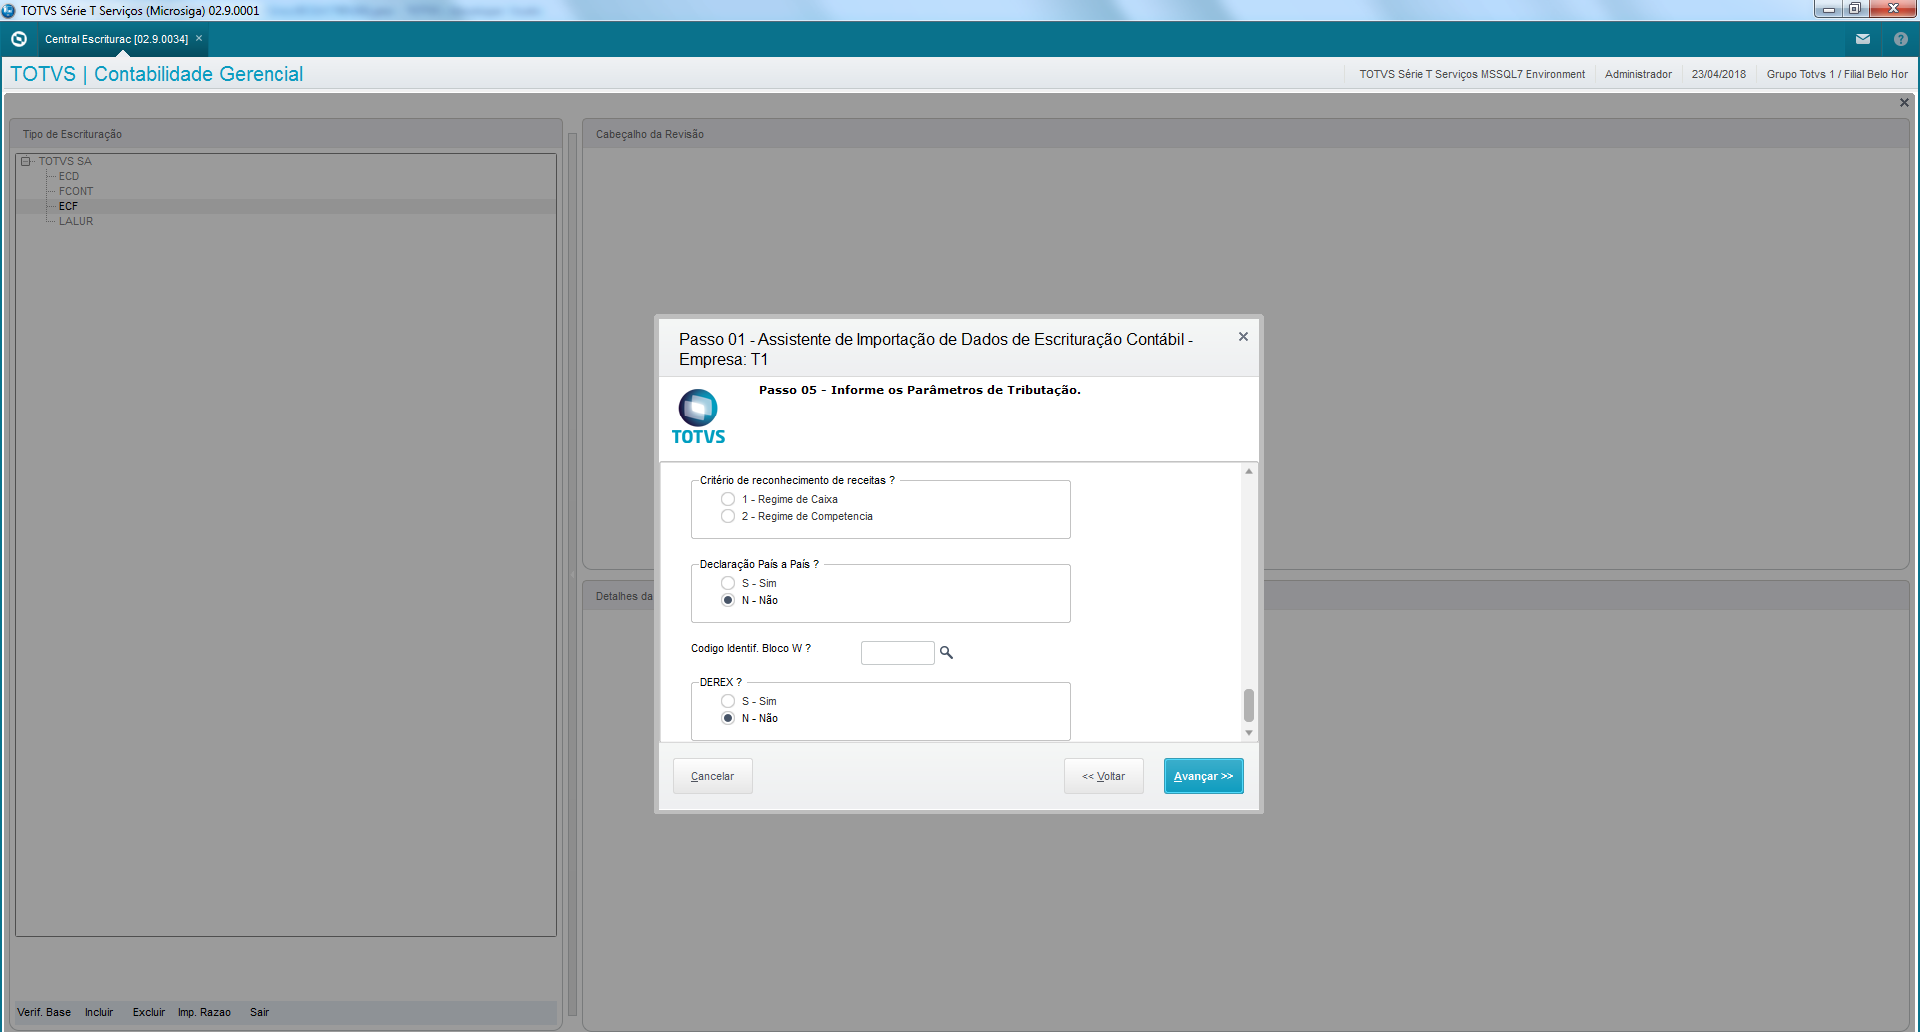The width and height of the screenshot is (1920, 1032).
Task: Click the Grupo Totvs 1 / Filial label
Action: click(1837, 74)
